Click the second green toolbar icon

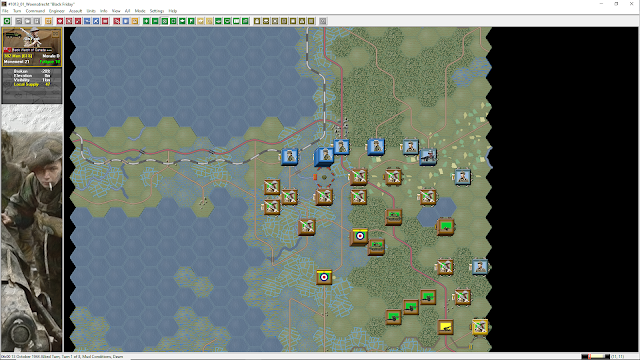pos(155,21)
